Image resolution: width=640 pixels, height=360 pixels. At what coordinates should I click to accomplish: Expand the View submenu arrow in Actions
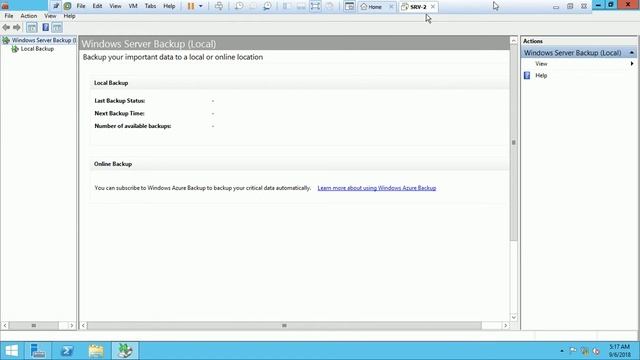coord(632,64)
